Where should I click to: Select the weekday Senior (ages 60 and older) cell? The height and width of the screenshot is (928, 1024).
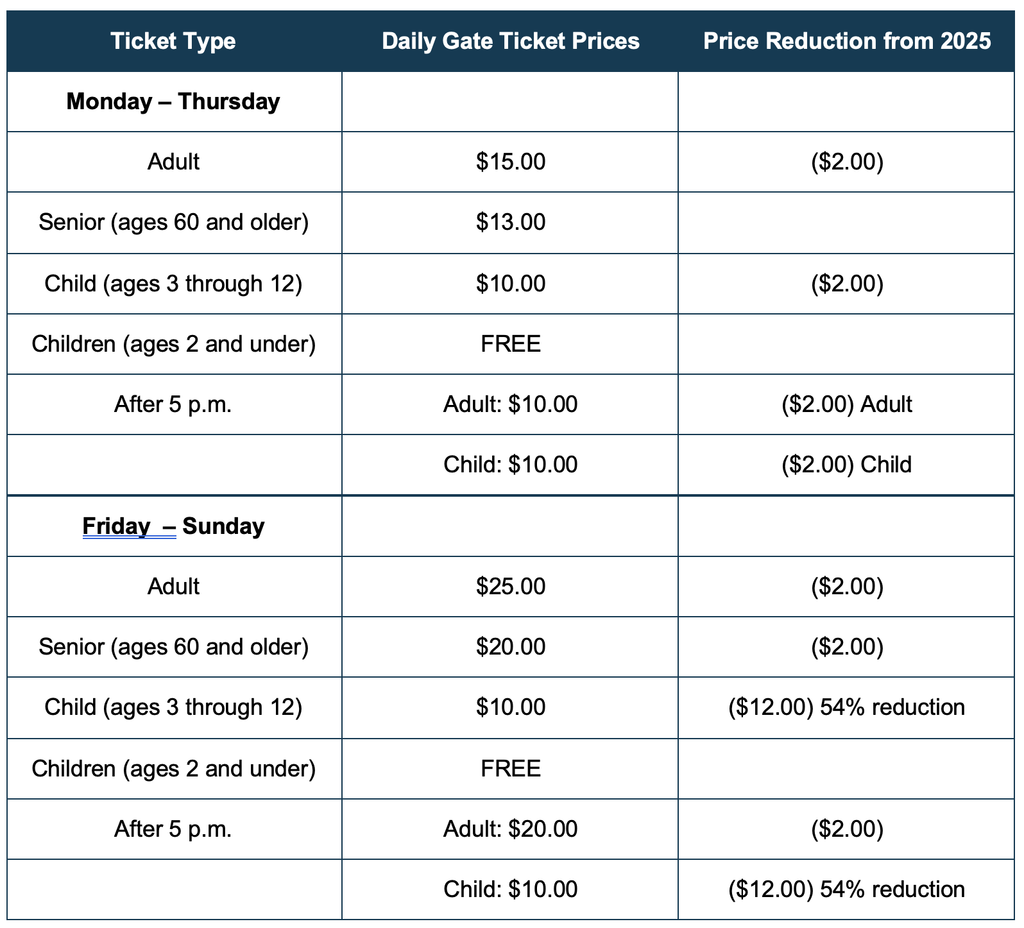click(x=173, y=223)
